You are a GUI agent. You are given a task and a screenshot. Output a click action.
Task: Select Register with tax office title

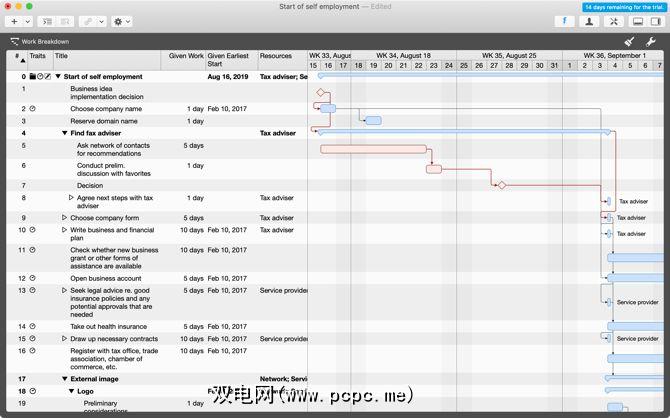pos(114,359)
